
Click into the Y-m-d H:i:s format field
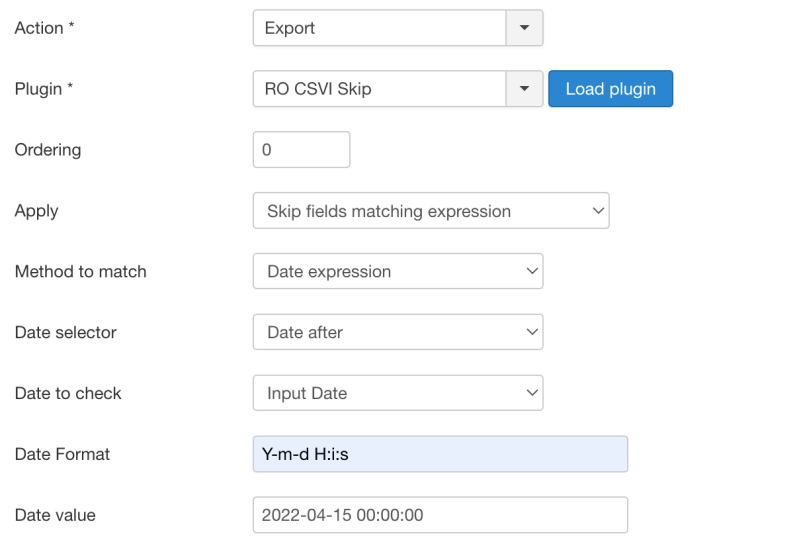(440, 454)
